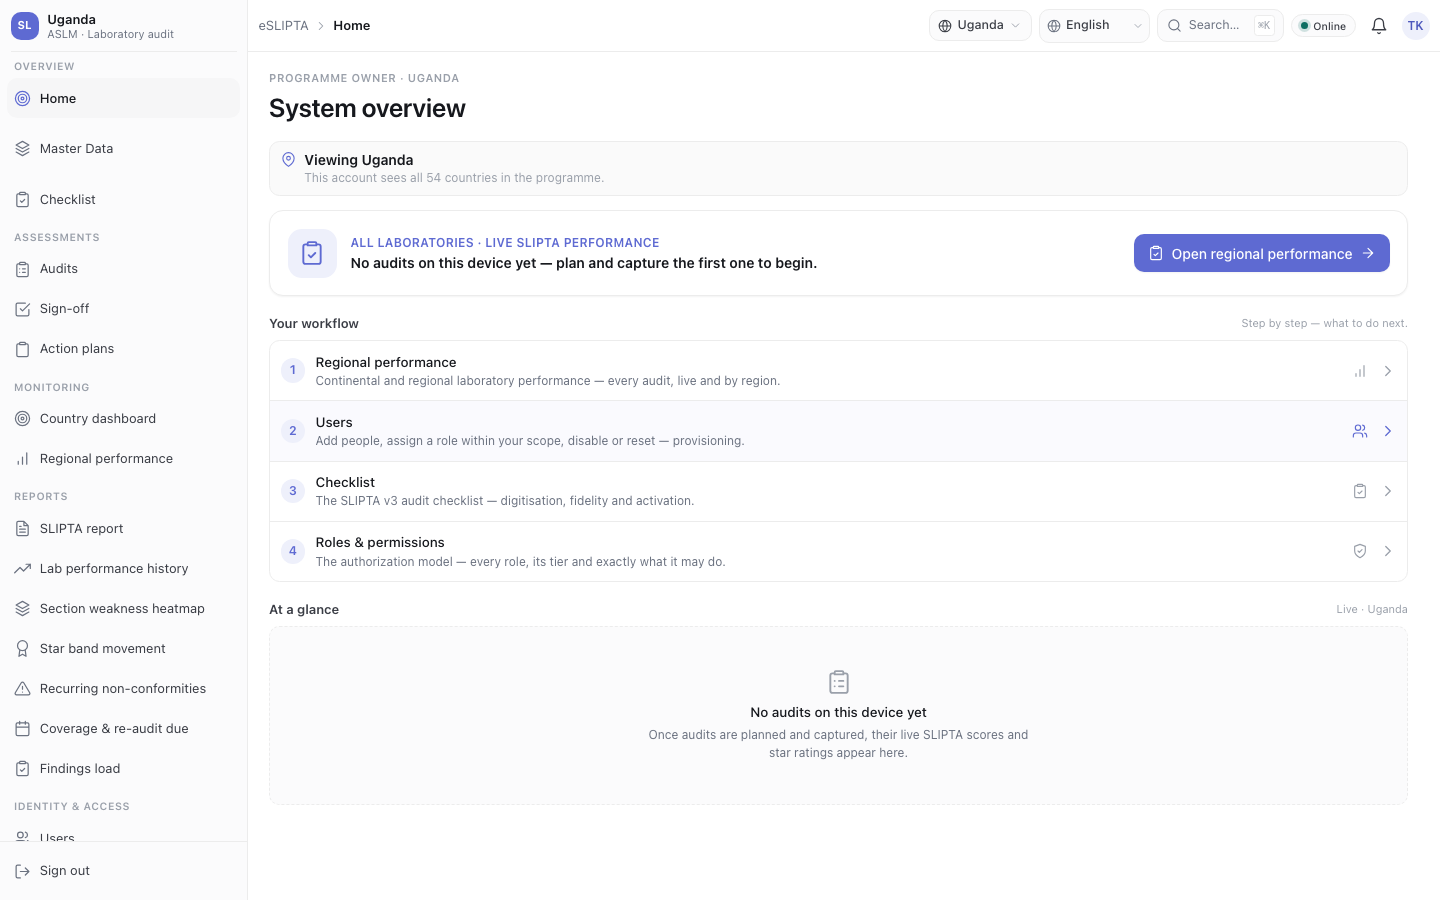
Task: Click the Lab performance history trend icon
Action: (22, 569)
